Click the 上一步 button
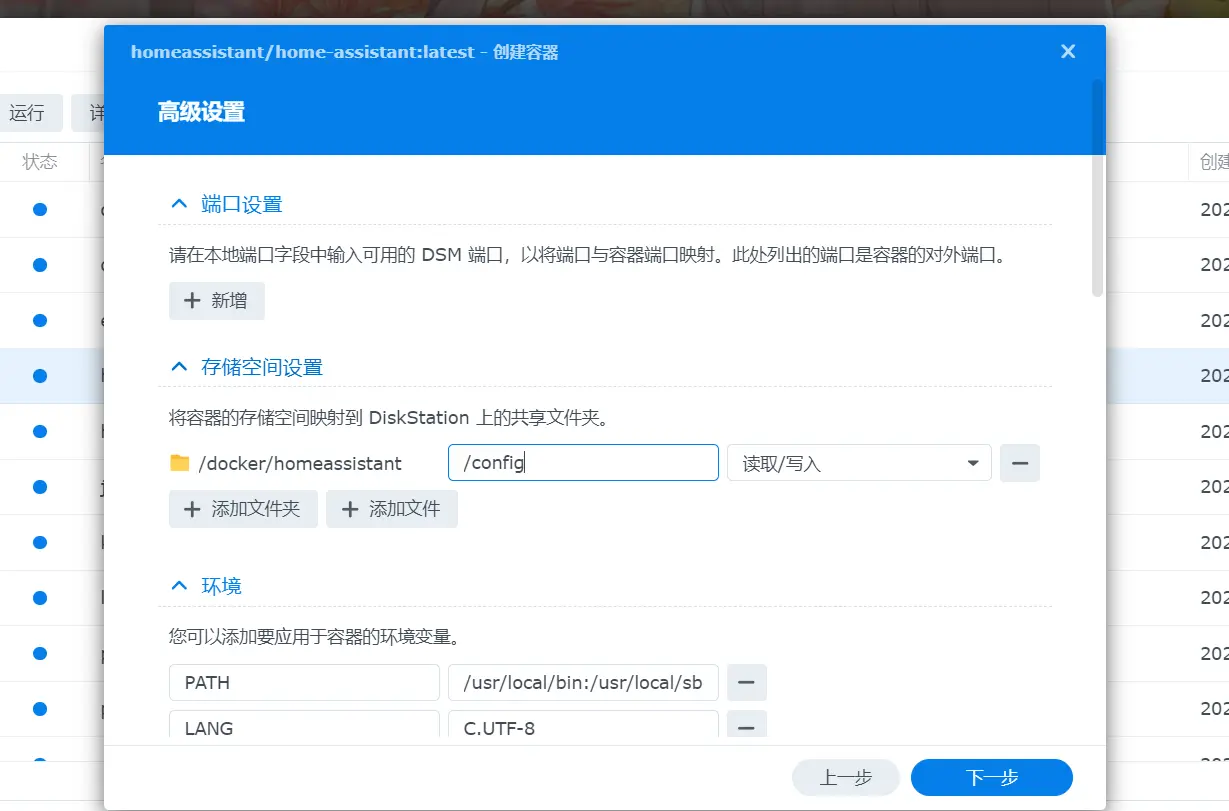This screenshot has width=1229, height=811. pyautogui.click(x=846, y=778)
